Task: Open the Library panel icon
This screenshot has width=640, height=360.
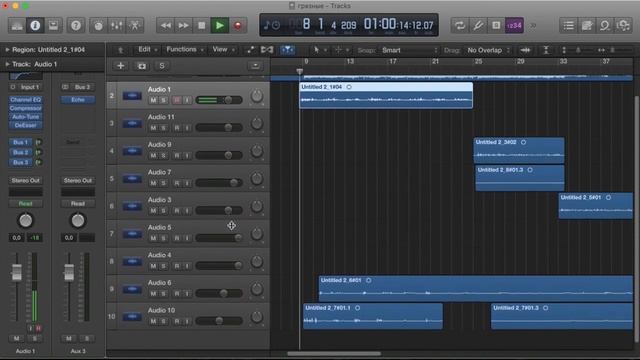Action: point(17,26)
